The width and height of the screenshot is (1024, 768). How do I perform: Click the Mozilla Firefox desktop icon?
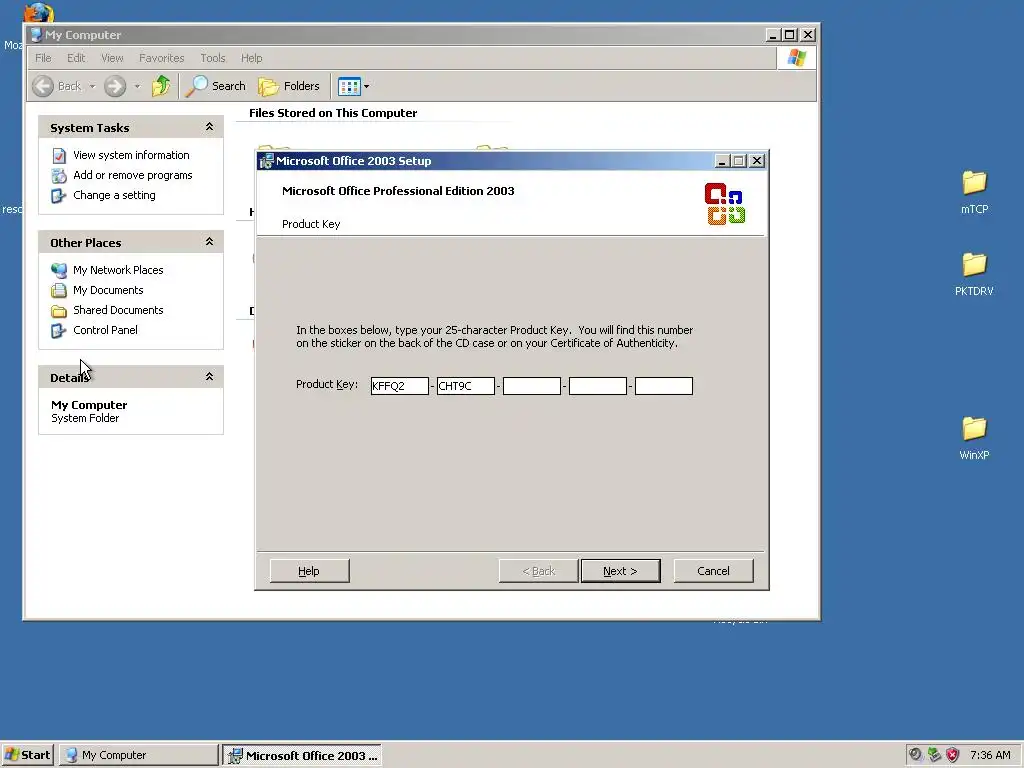[38, 13]
